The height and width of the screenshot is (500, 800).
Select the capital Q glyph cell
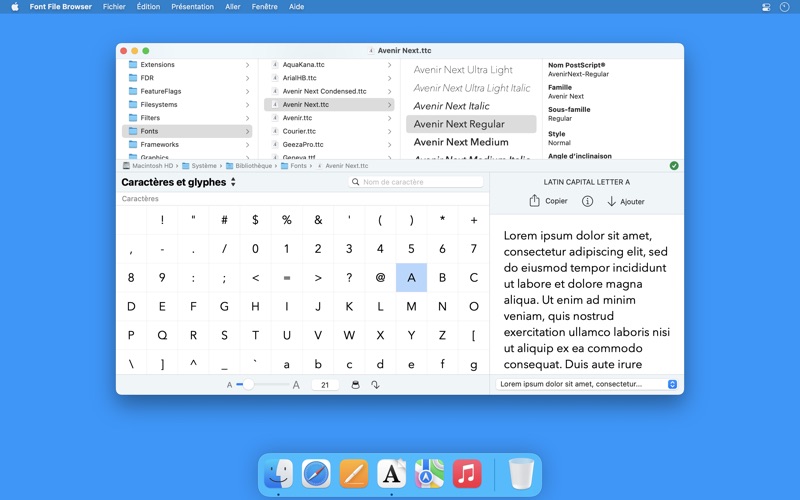tap(162, 335)
